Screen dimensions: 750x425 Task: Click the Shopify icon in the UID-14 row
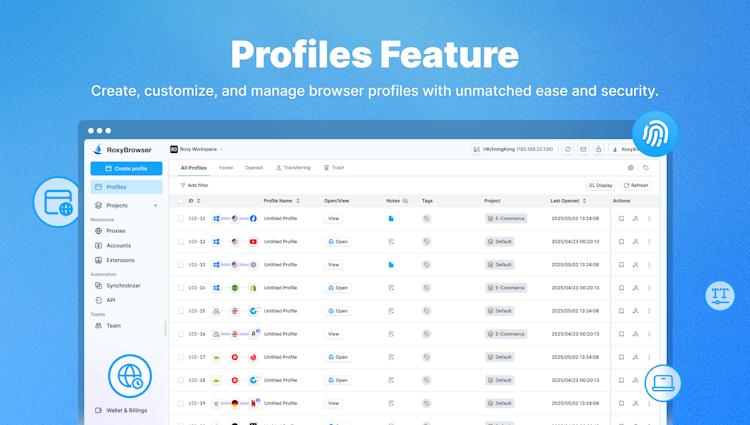click(253, 288)
